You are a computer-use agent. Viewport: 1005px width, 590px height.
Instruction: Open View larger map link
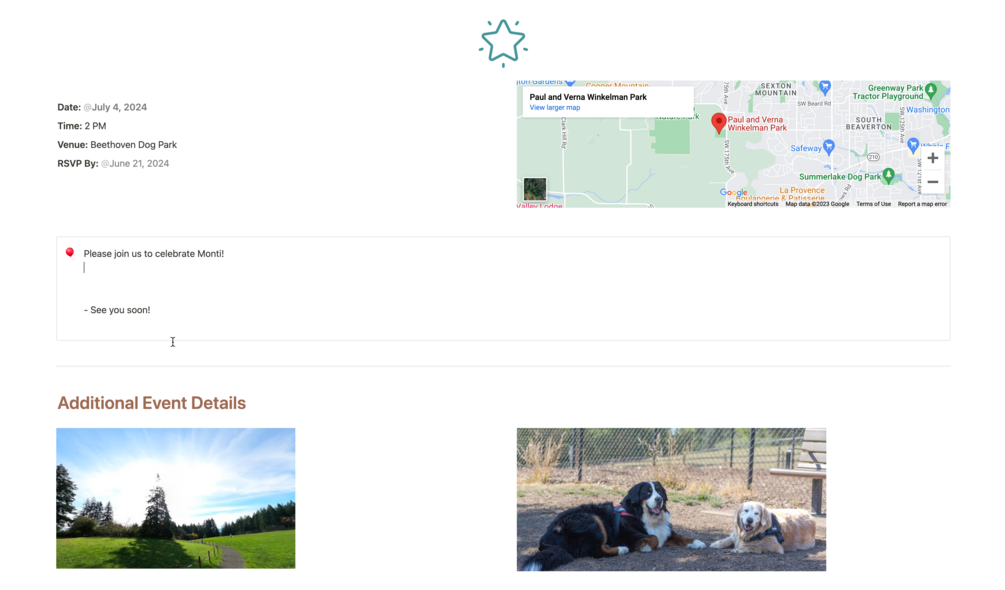click(x=554, y=108)
